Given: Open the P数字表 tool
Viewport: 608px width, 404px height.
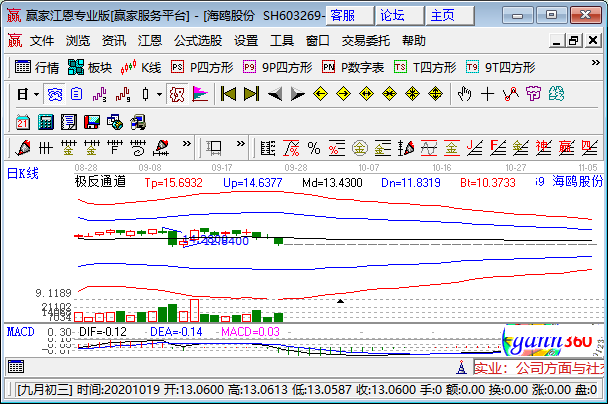Looking at the screenshot, I should coord(353,67).
